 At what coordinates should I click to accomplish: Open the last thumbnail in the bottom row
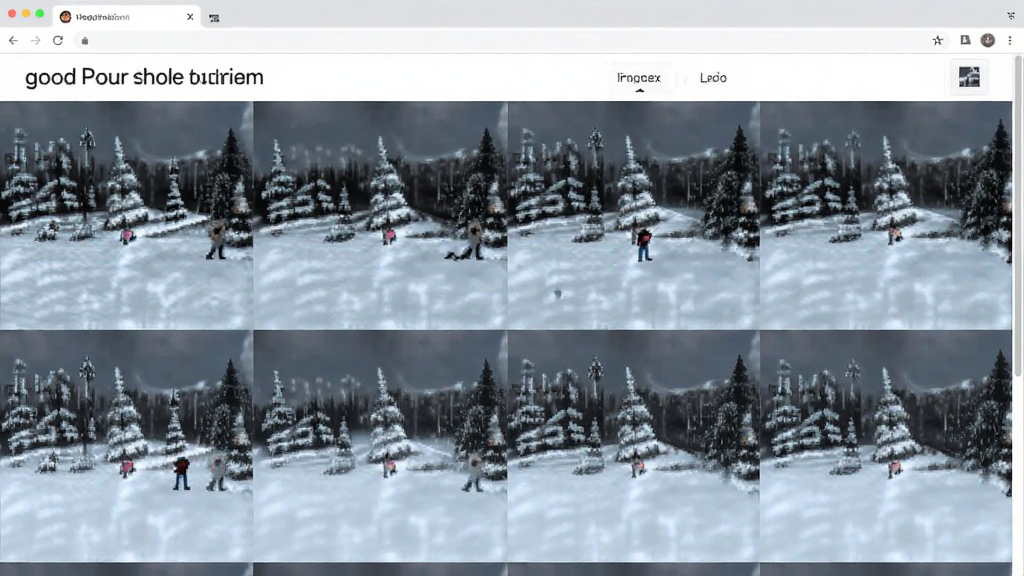pyautogui.click(x=886, y=445)
